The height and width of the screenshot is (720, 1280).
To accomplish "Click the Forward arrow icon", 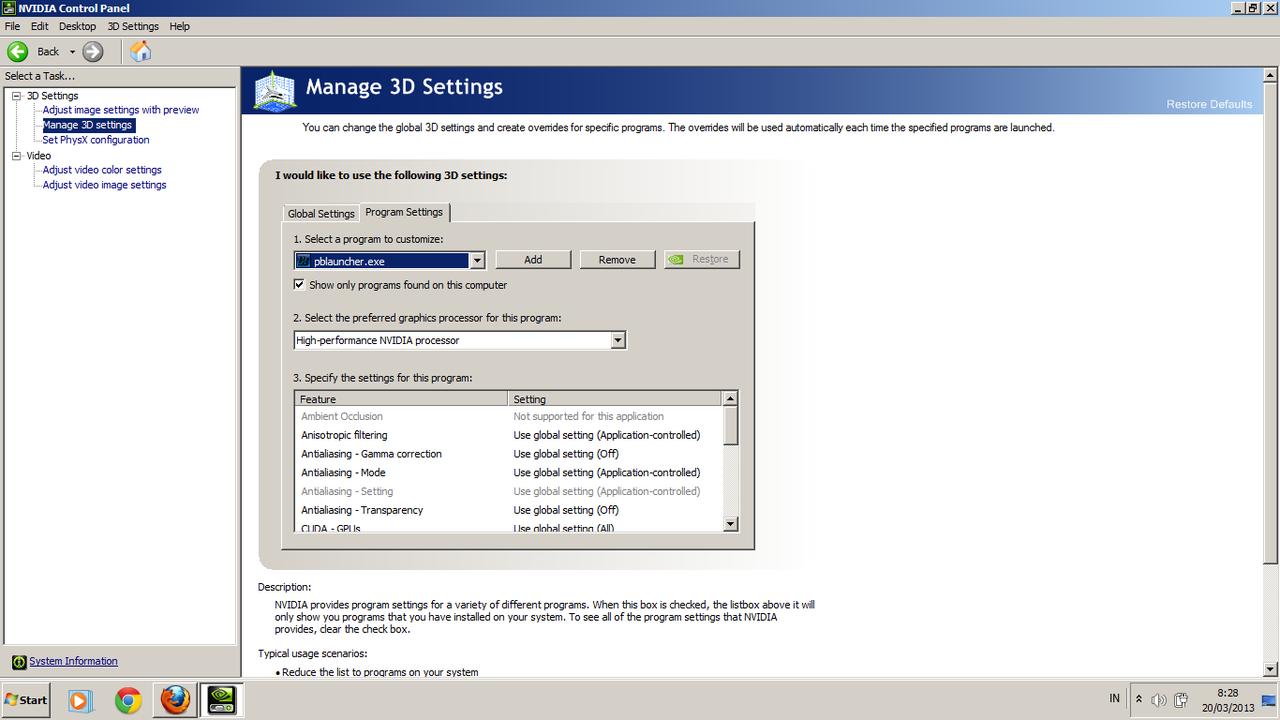I will [93, 51].
